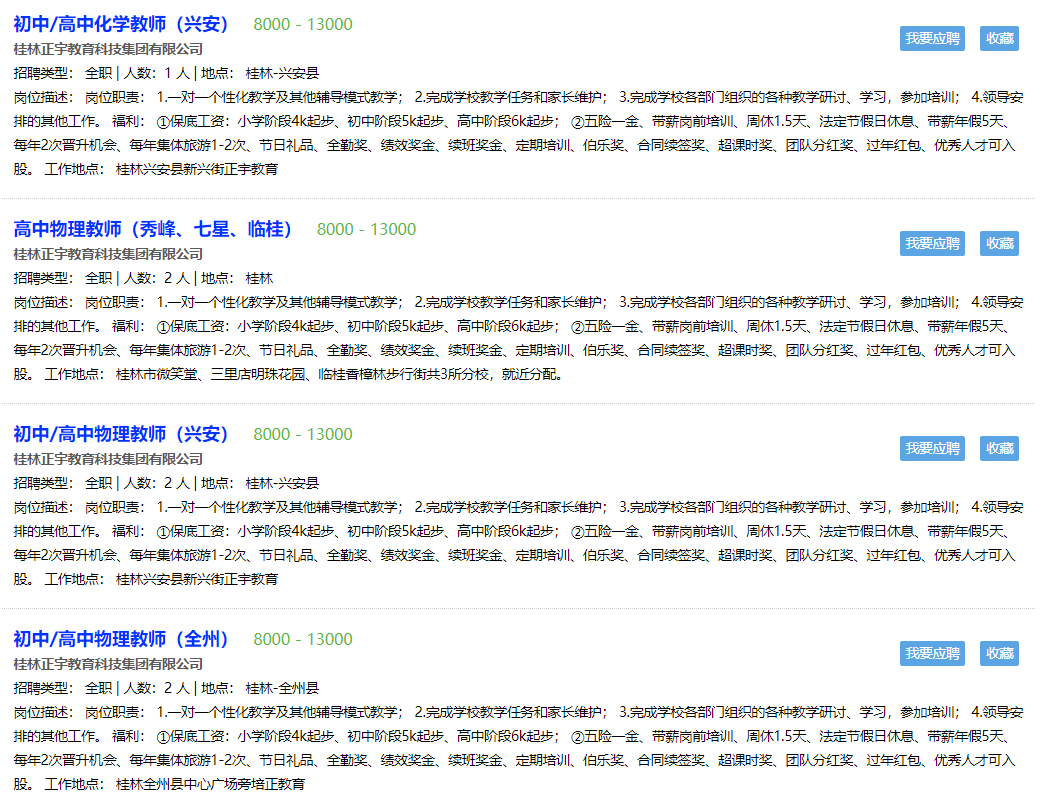Image resolution: width=1052 pixels, height=795 pixels.
Task: Click salary 8000 - 13000 of 高中物理教师(秀峰、七星、临桂)
Action: (x=366, y=229)
